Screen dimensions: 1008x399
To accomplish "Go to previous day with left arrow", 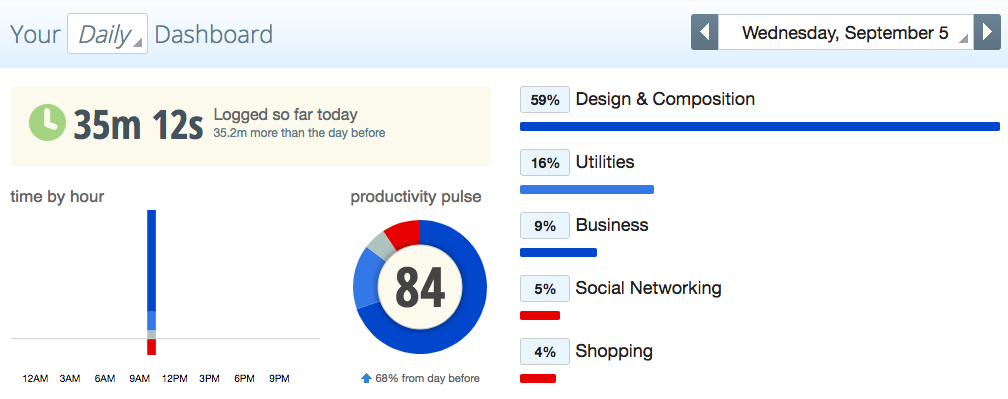I will [x=705, y=32].
